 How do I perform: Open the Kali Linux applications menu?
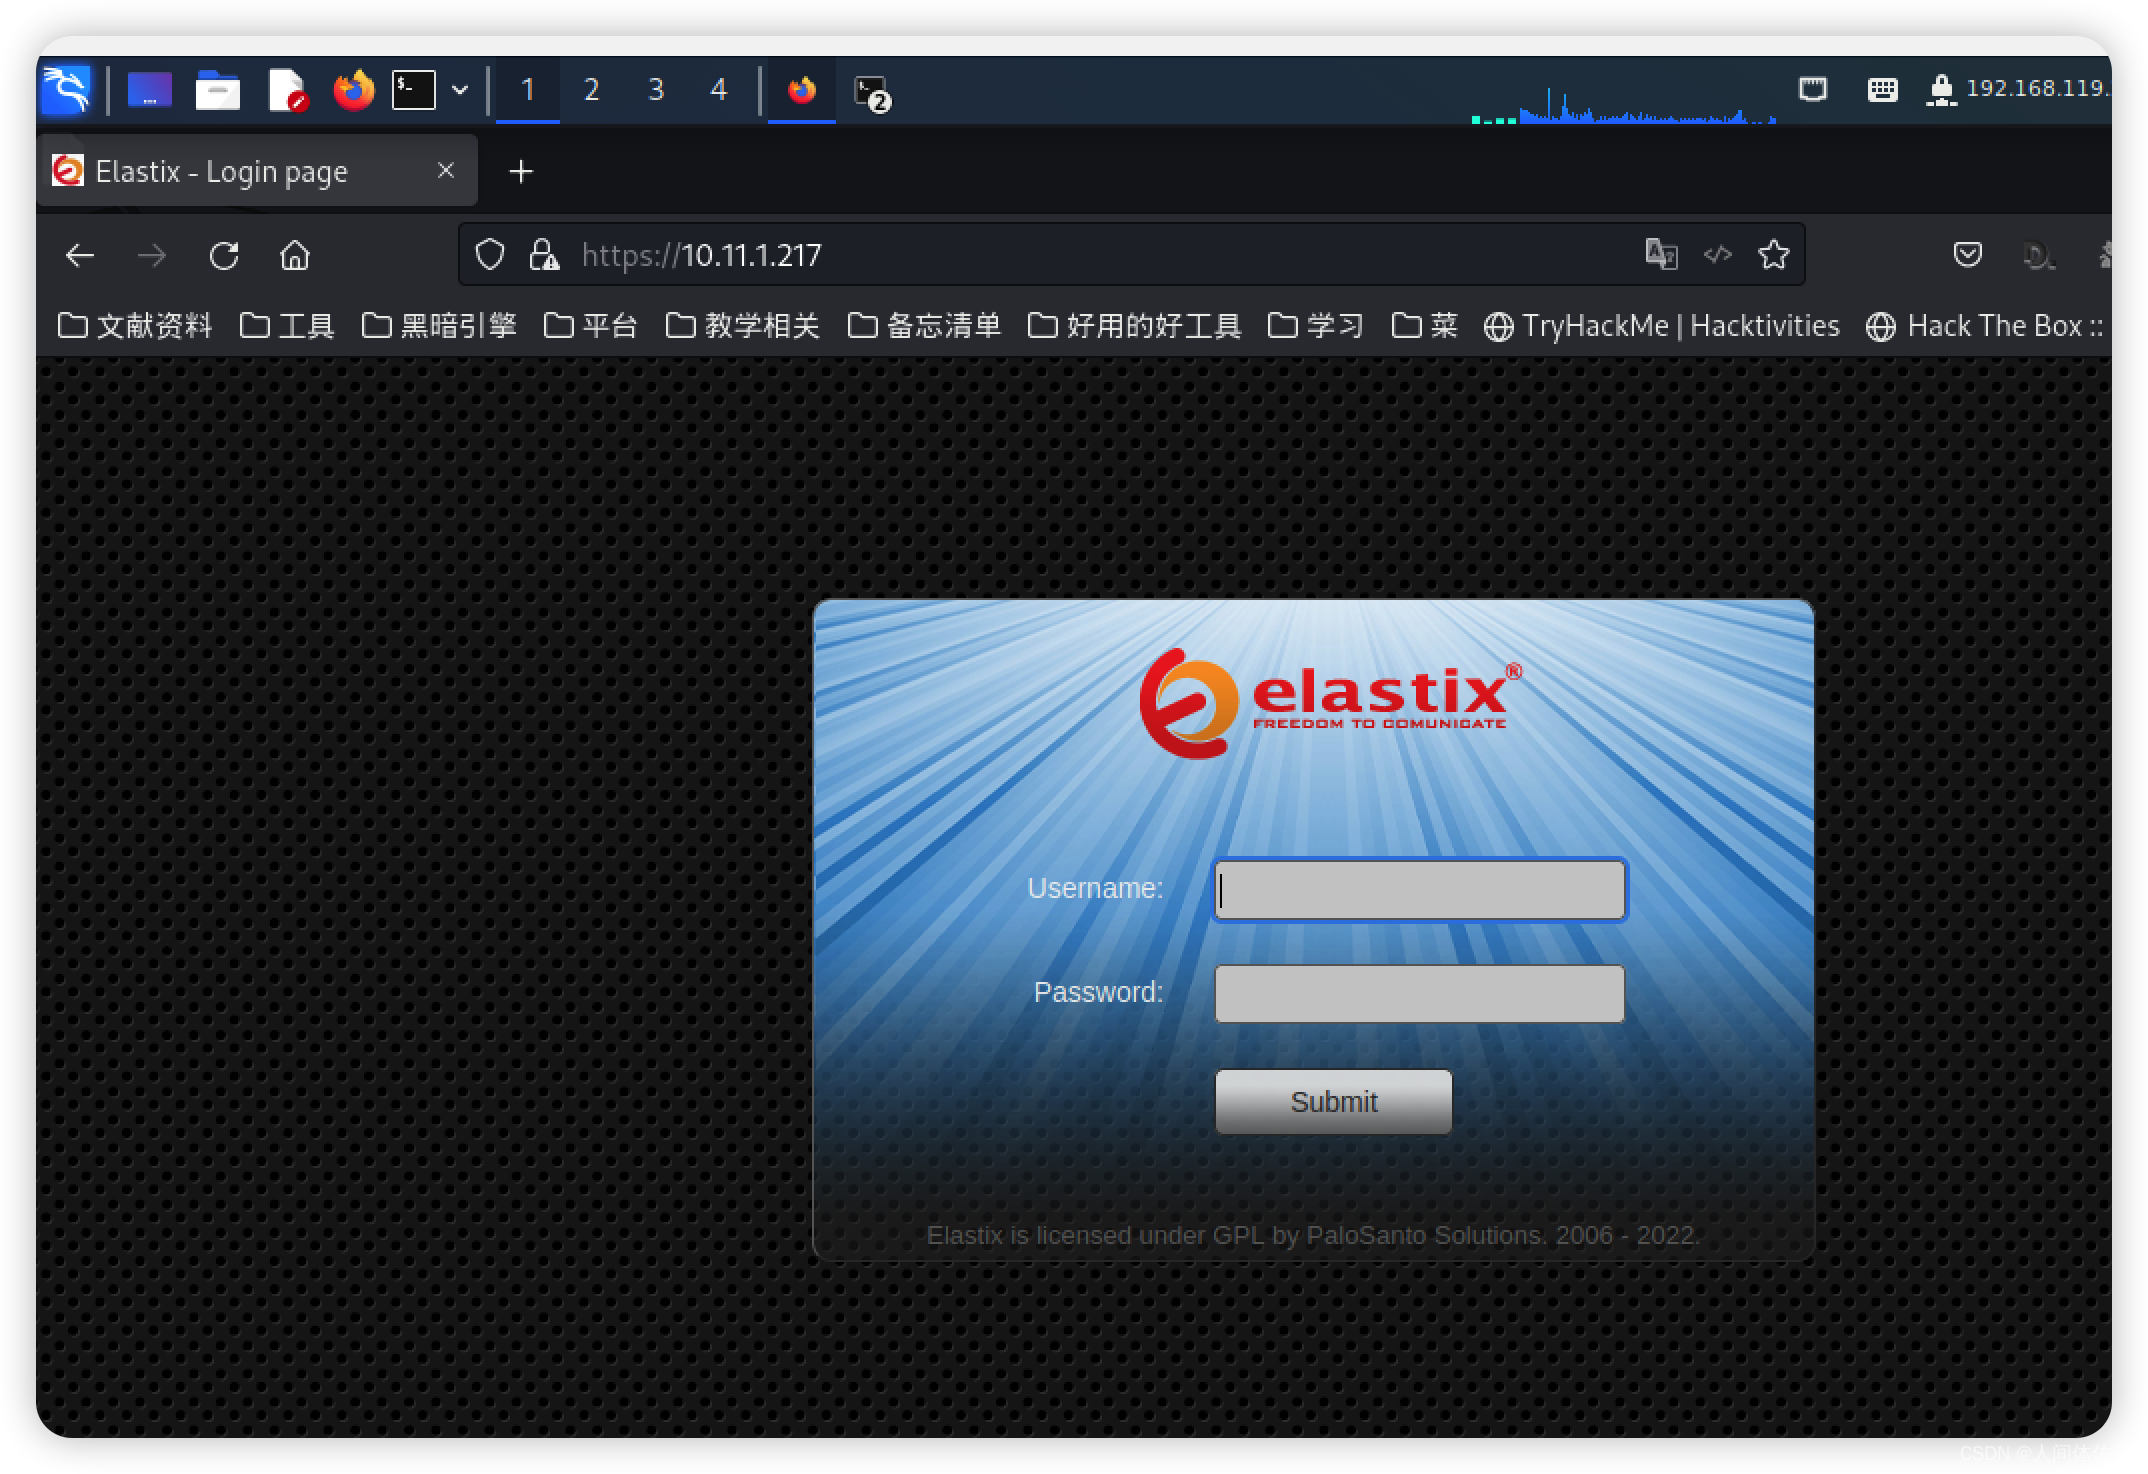[66, 90]
